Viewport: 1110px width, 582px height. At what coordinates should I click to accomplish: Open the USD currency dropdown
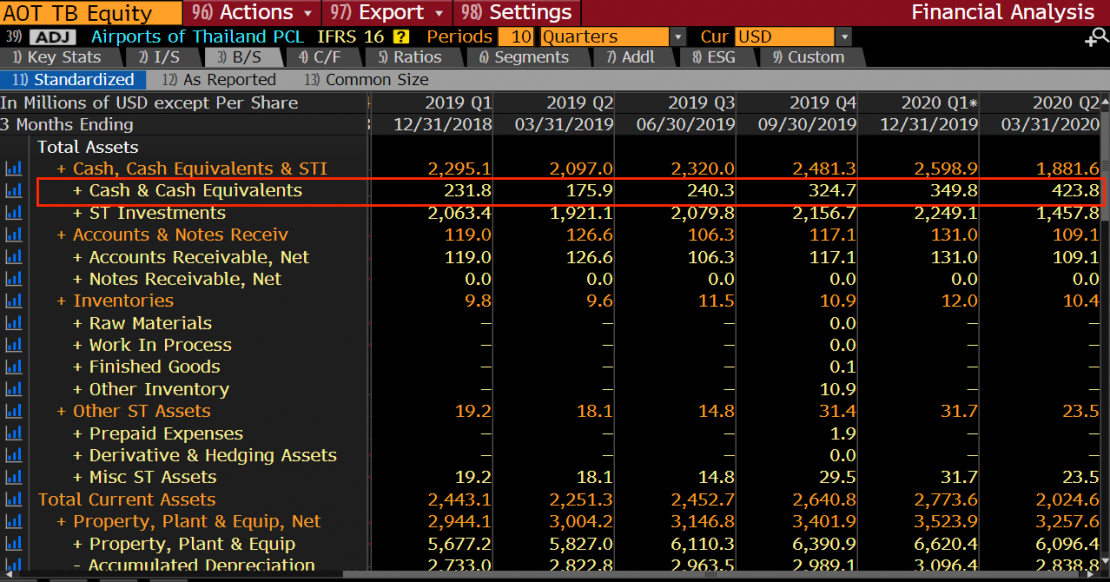(844, 37)
